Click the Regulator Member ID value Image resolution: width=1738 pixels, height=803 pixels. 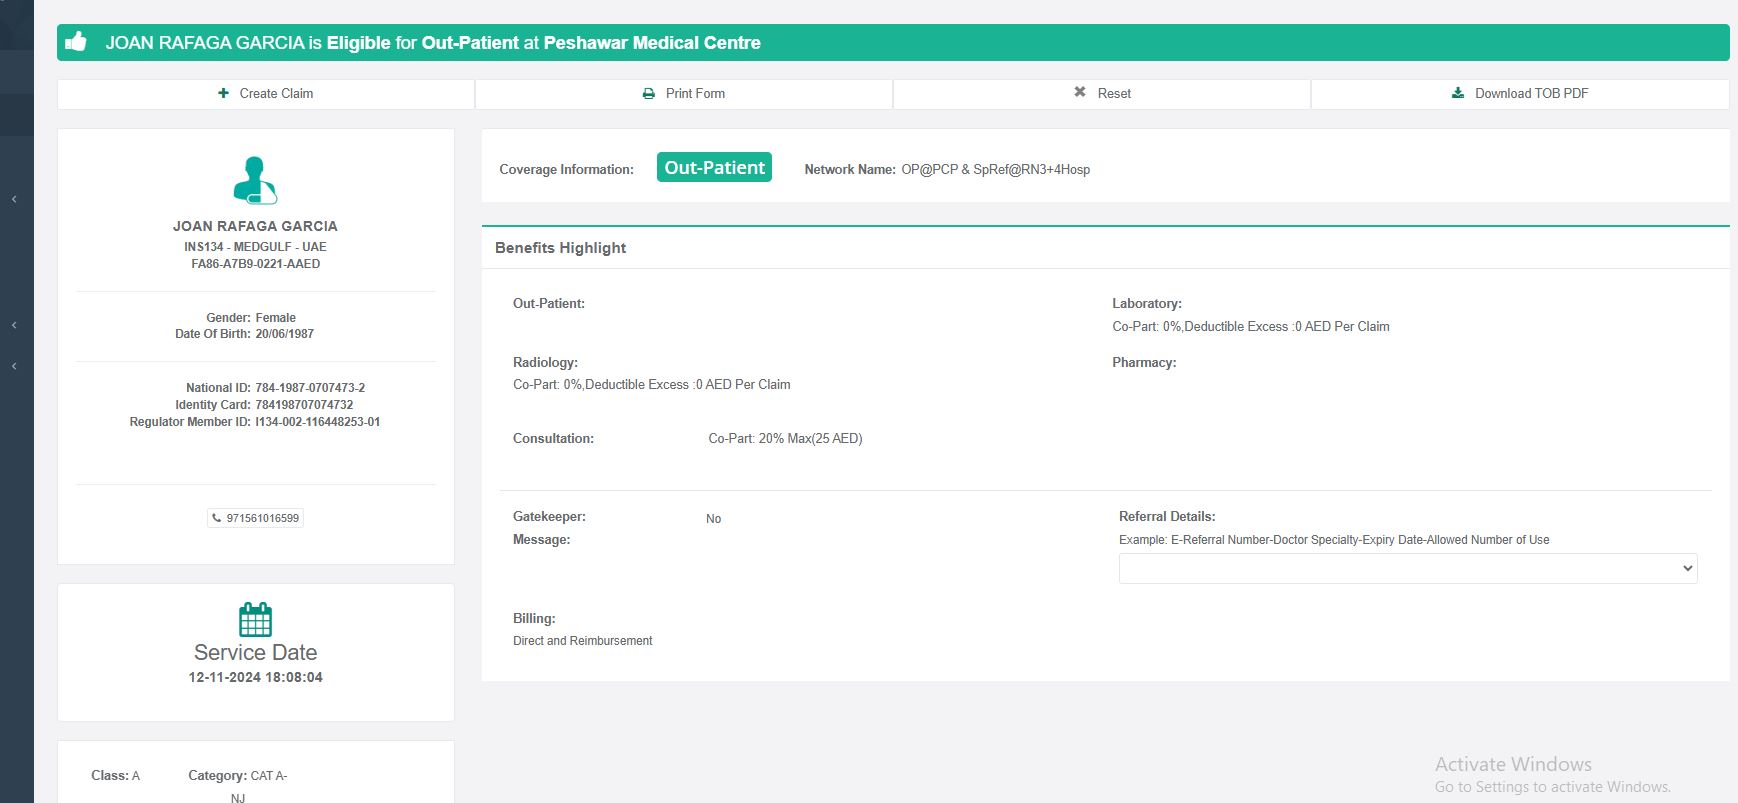pos(317,422)
